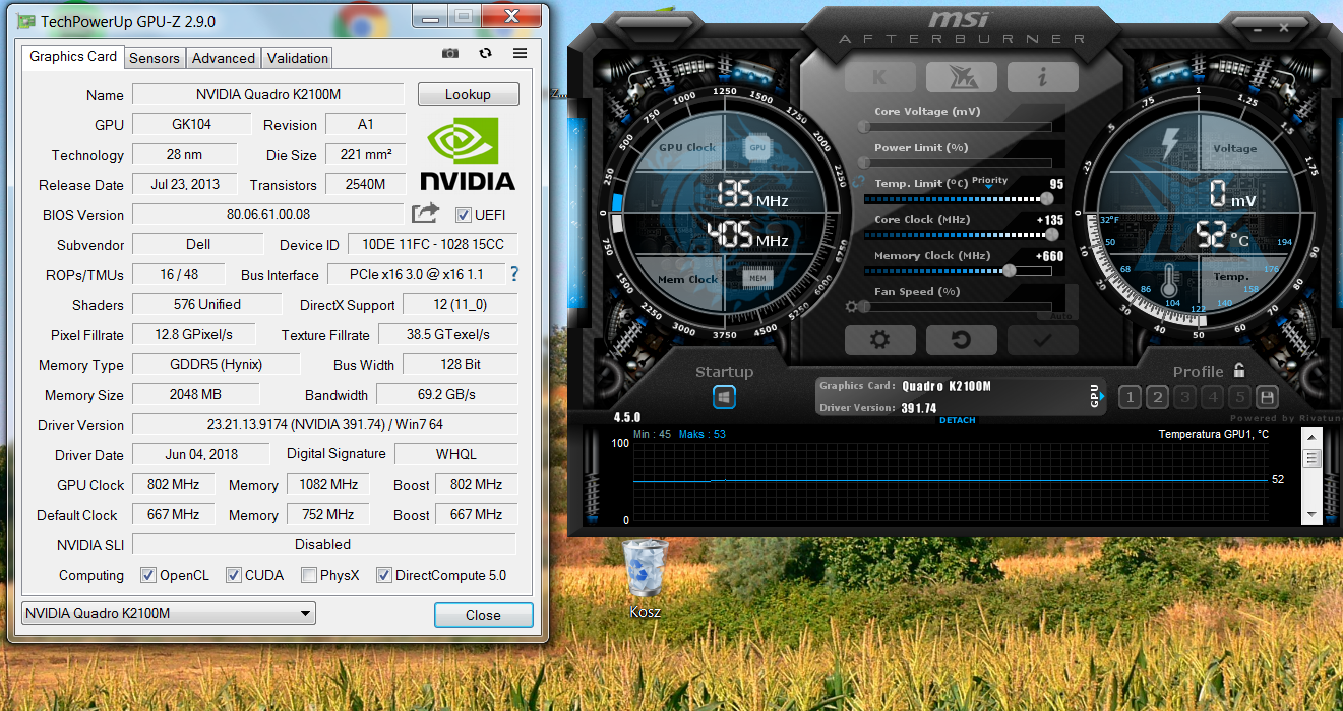Open the Validation tab
The height and width of the screenshot is (711, 1343).
[x=297, y=58]
